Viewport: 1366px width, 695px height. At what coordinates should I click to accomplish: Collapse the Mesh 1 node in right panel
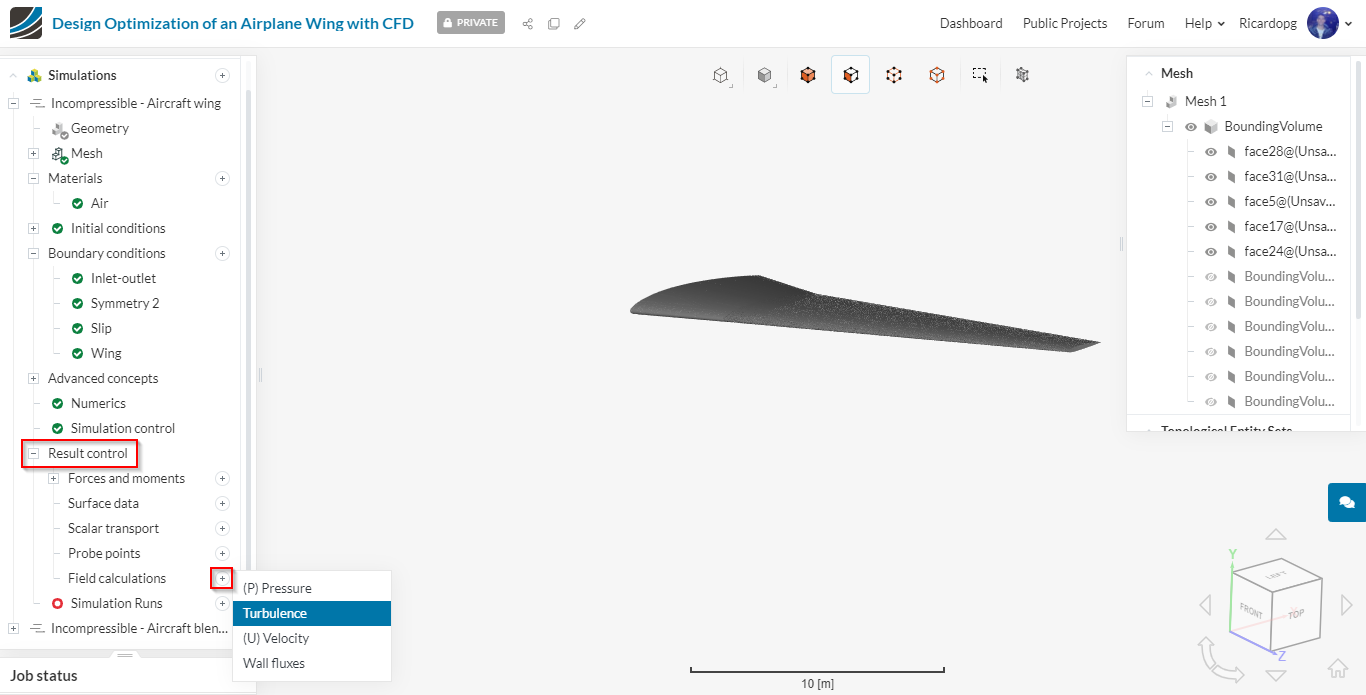pyautogui.click(x=1147, y=101)
